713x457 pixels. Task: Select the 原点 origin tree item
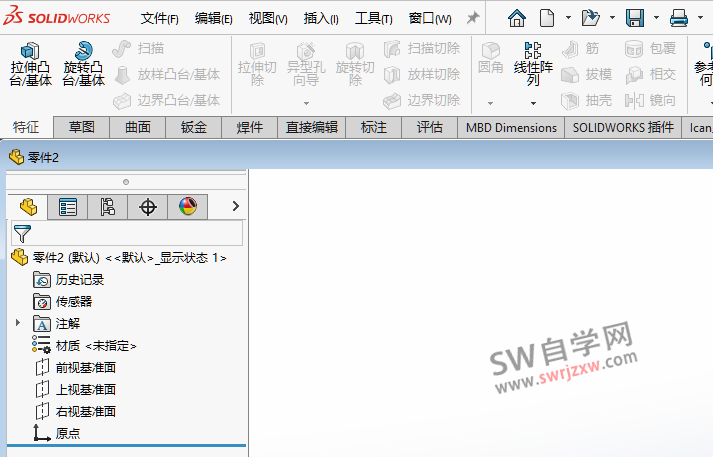pos(57,433)
